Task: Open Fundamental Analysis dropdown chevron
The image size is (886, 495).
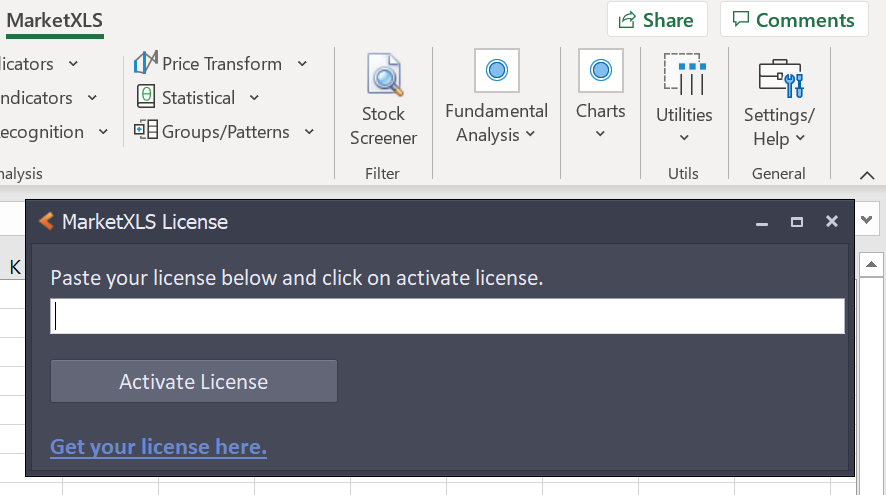Action: 530,134
